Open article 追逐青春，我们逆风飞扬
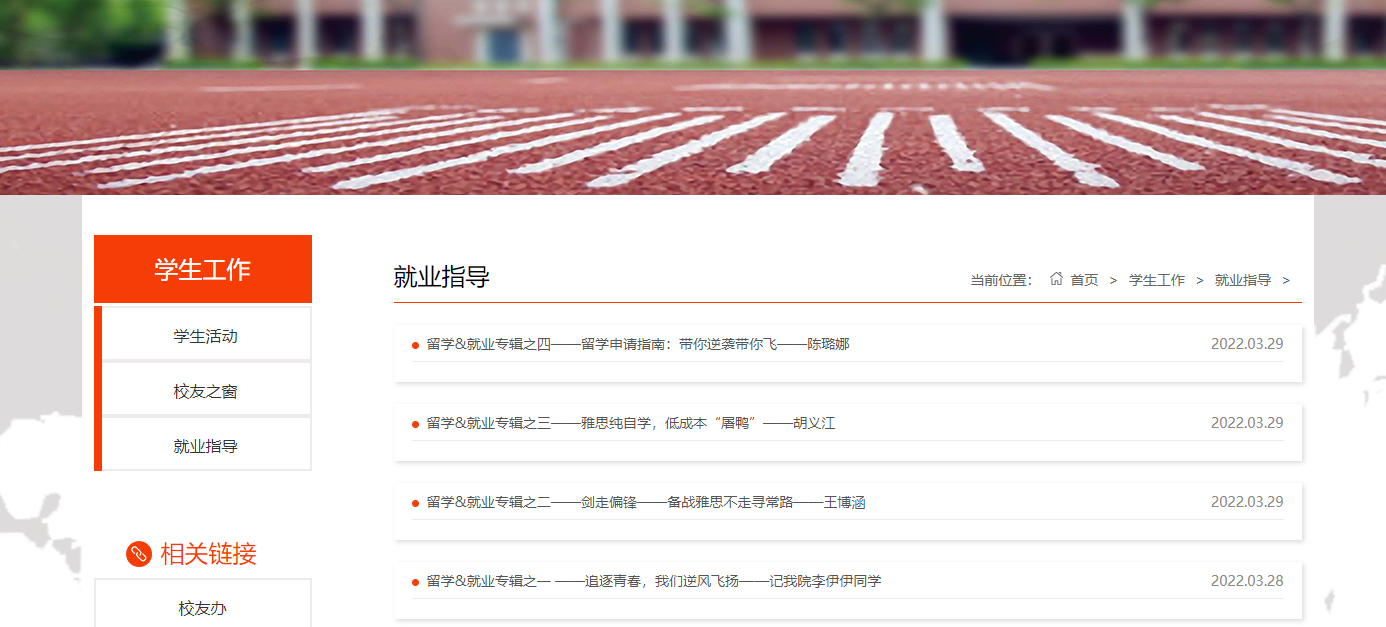1386x627 pixels. pyautogui.click(x=654, y=581)
